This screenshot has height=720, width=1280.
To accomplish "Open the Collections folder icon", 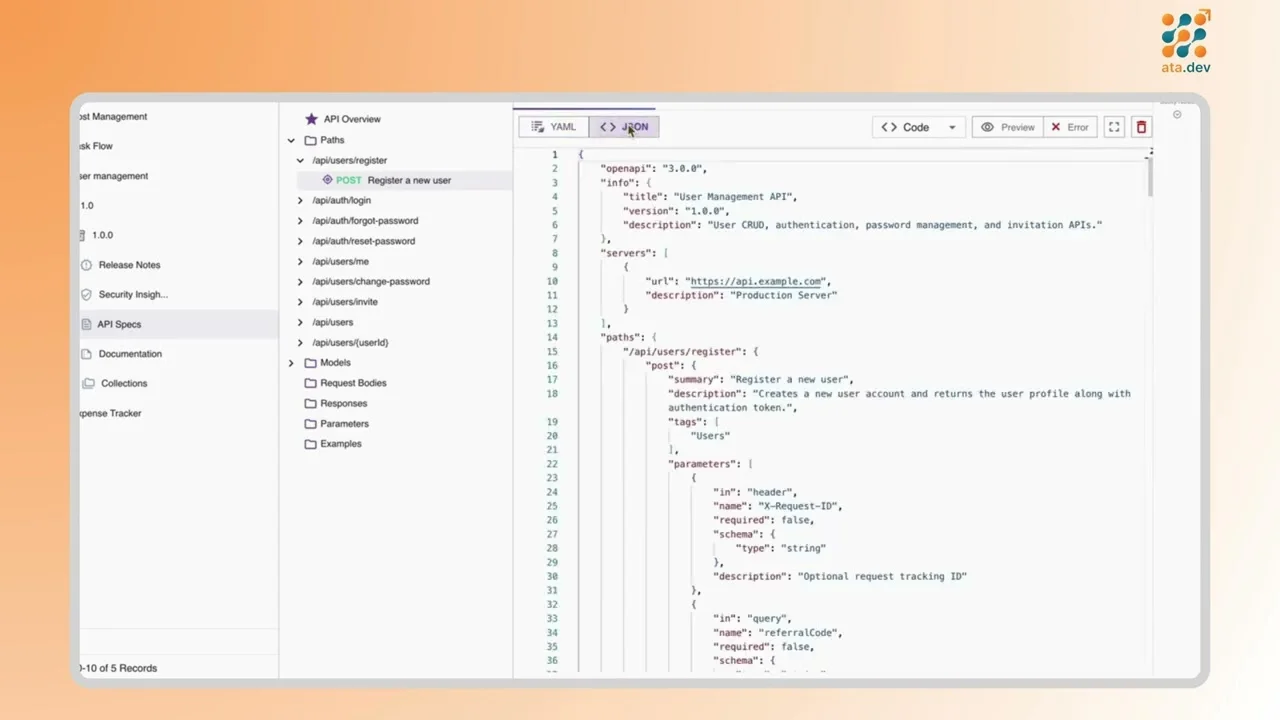I will [87, 383].
